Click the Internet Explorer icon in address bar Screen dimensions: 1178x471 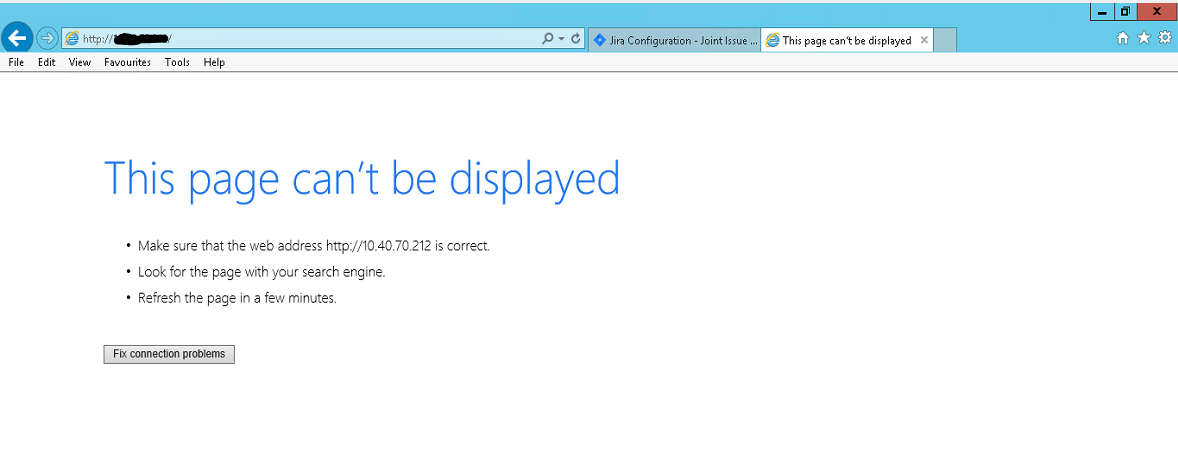[72, 38]
